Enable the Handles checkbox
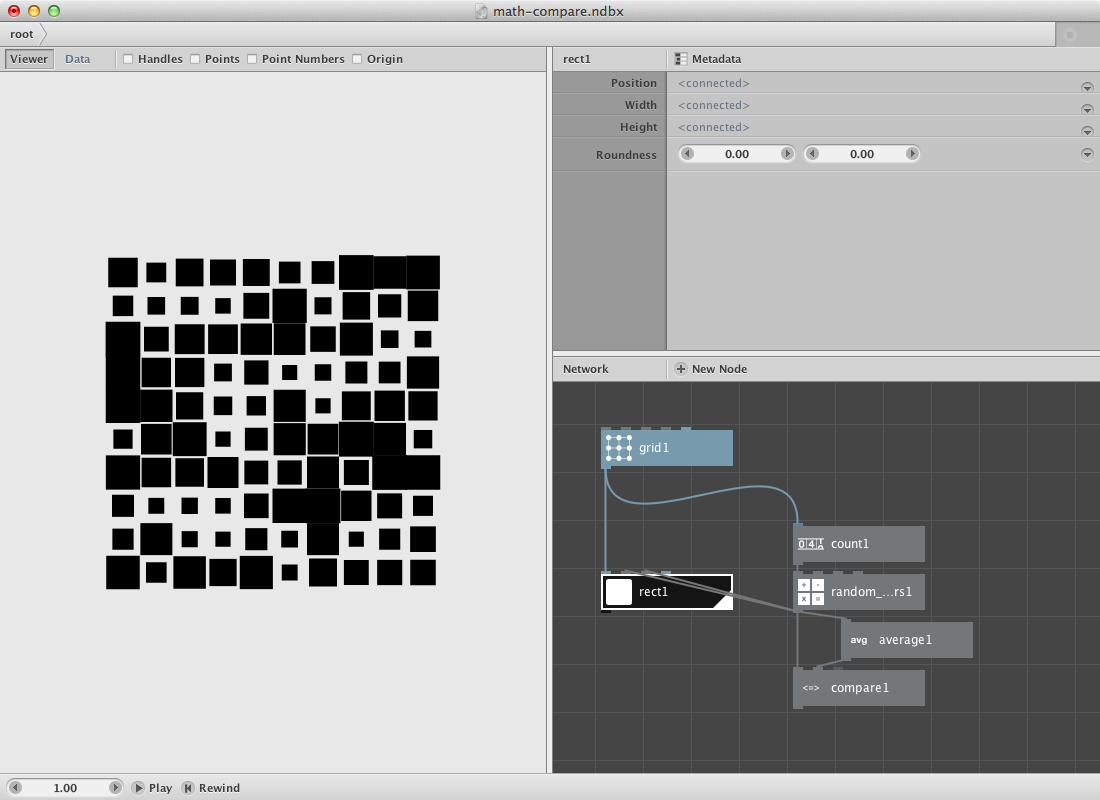 [x=128, y=59]
